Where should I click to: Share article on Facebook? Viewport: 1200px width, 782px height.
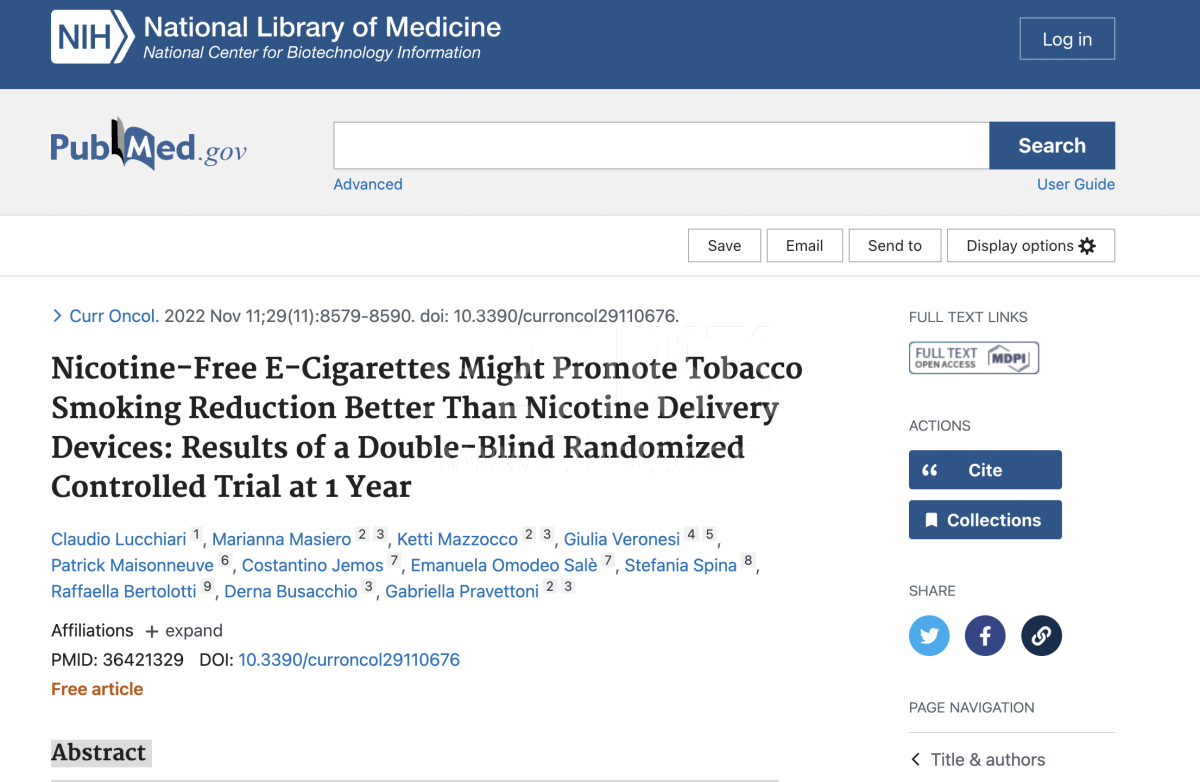985,635
